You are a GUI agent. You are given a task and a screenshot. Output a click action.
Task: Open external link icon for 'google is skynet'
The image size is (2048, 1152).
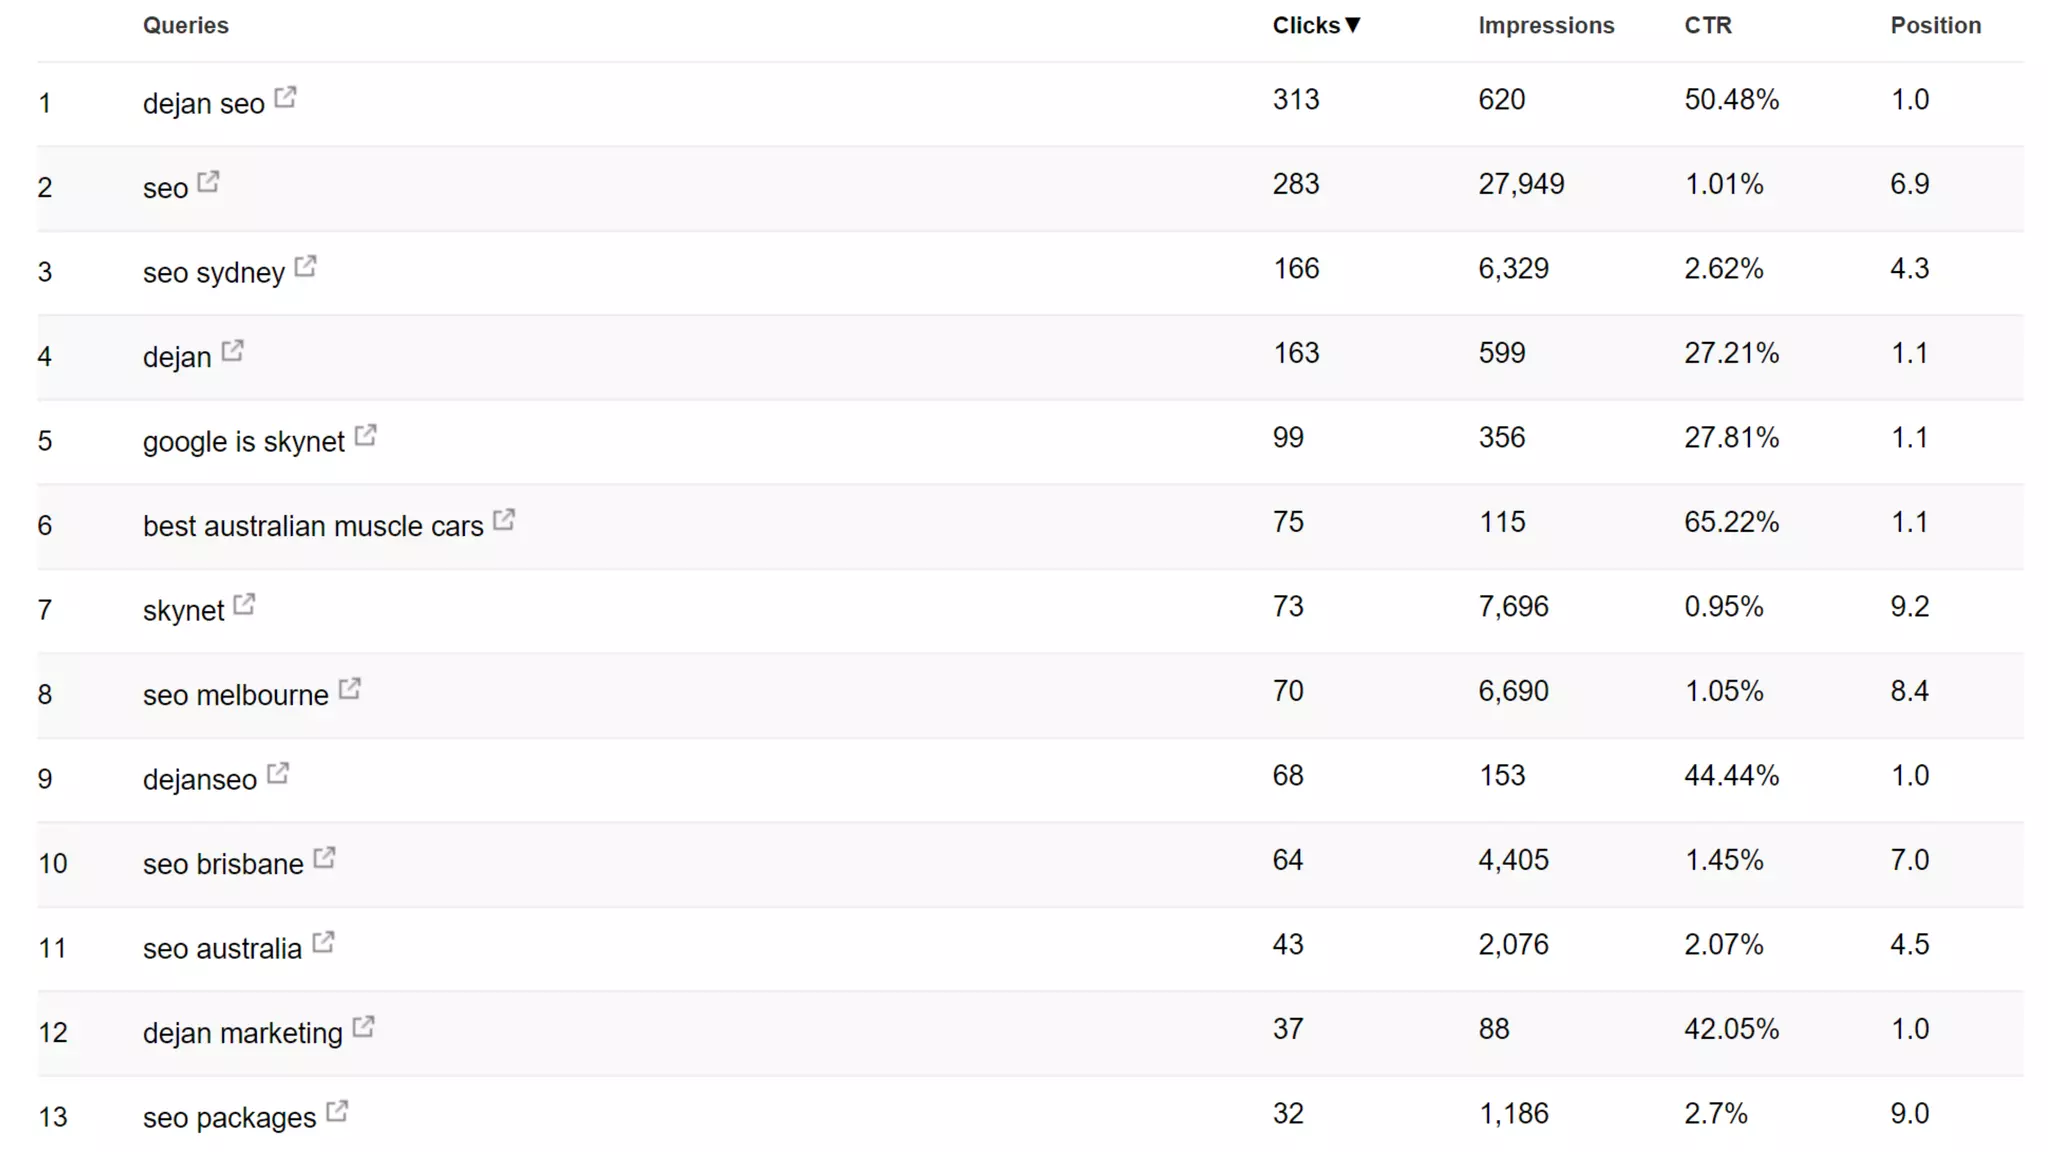pyautogui.click(x=366, y=435)
